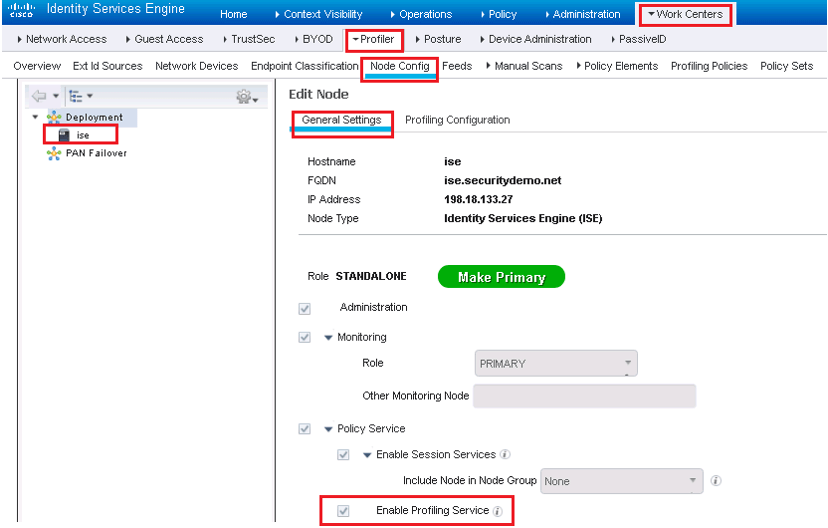Switch to Profiling Policies tab

click(709, 67)
